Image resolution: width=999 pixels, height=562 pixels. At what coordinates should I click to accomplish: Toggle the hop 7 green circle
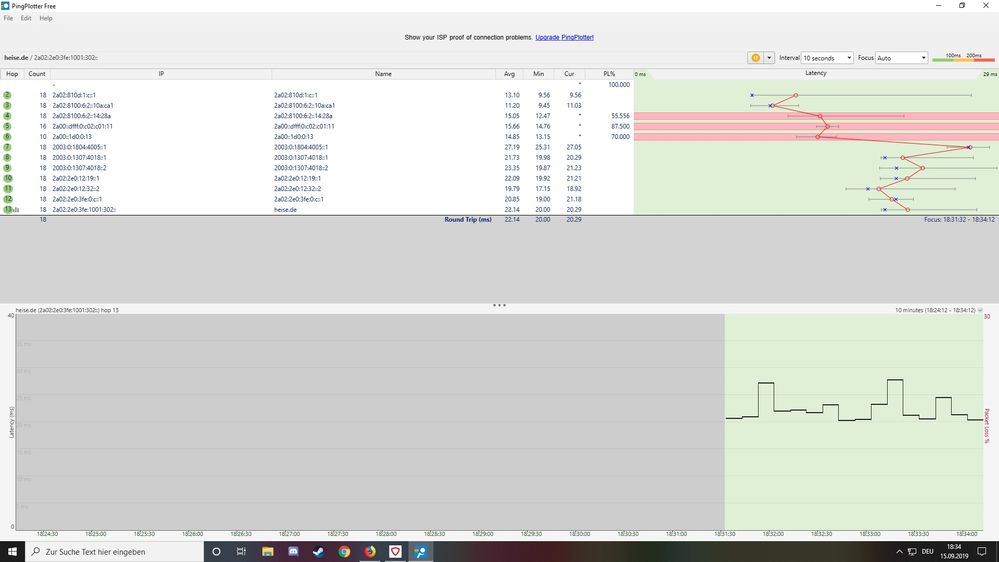8,147
